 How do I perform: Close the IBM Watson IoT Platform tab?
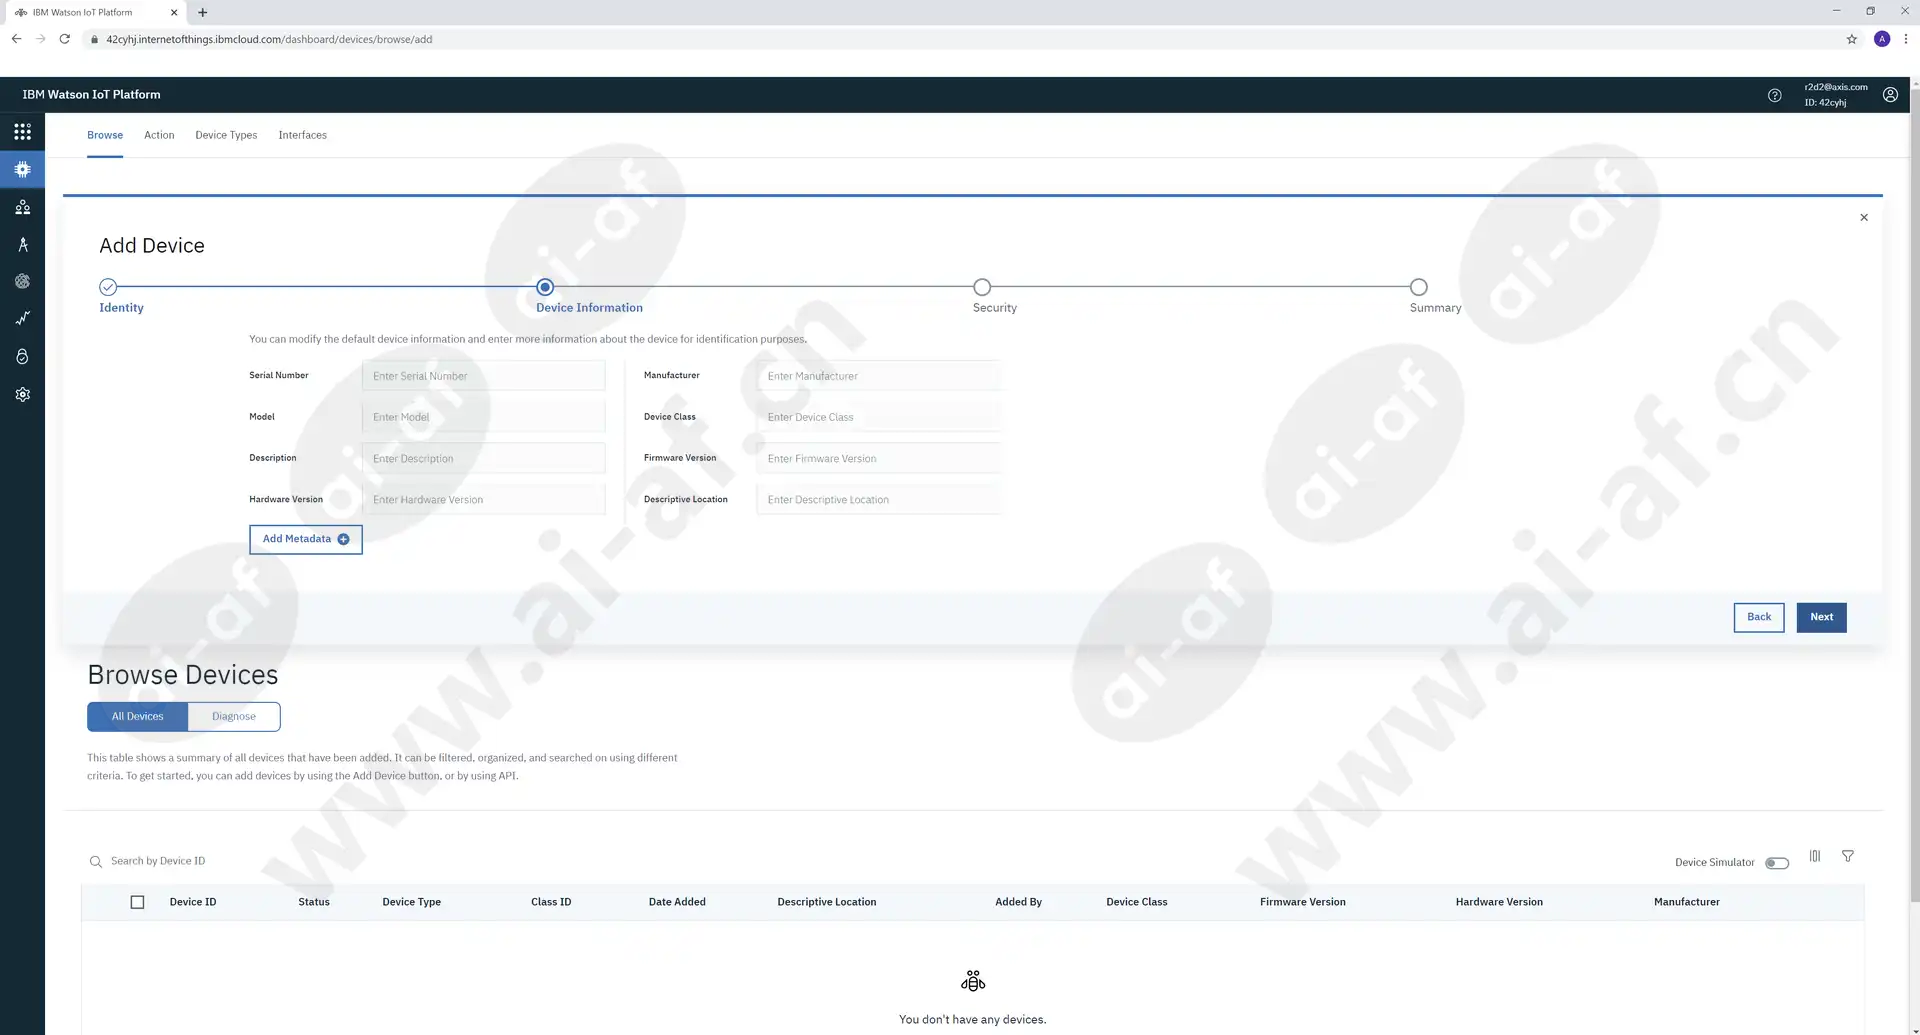174,13
